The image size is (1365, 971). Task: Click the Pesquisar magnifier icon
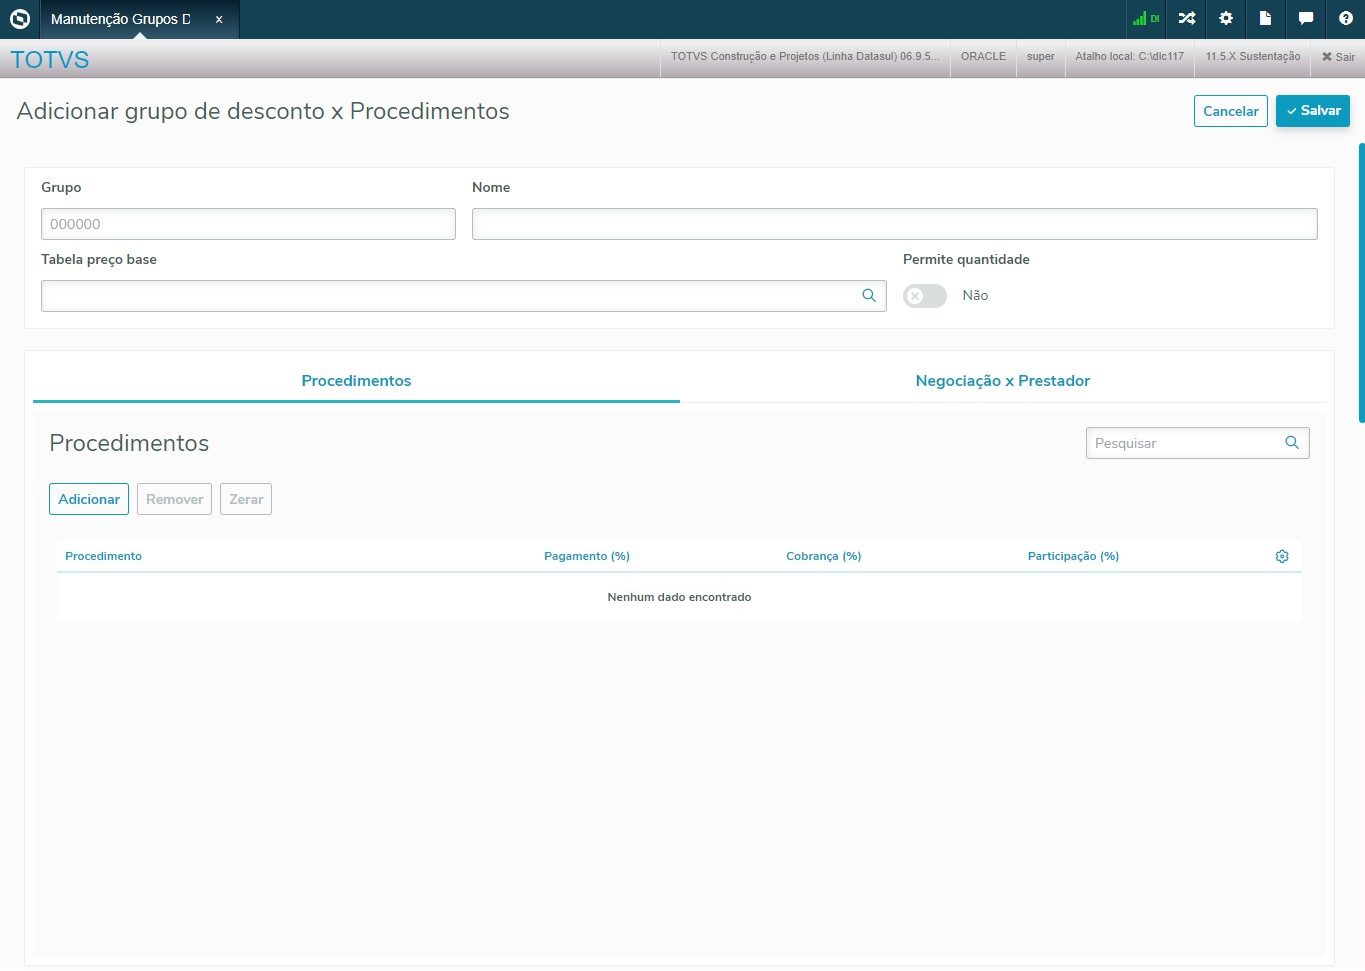[x=1292, y=443]
